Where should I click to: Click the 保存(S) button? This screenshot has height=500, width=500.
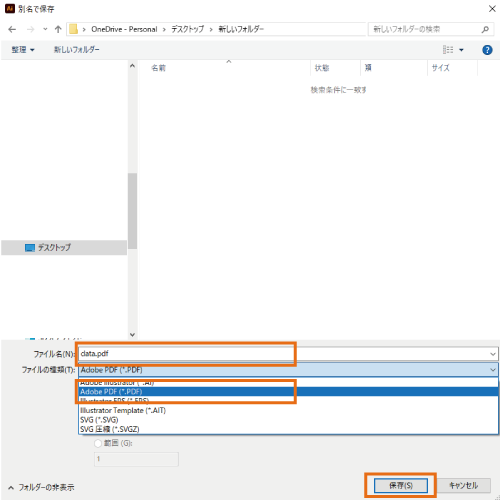[x=401, y=485]
